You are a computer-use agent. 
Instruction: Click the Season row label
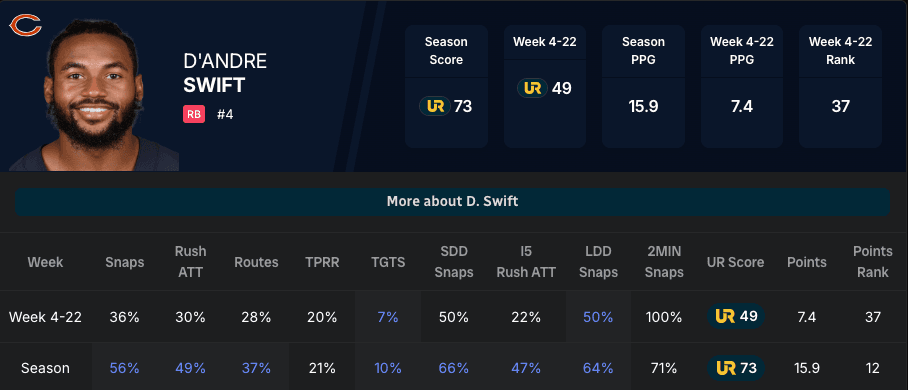point(45,368)
